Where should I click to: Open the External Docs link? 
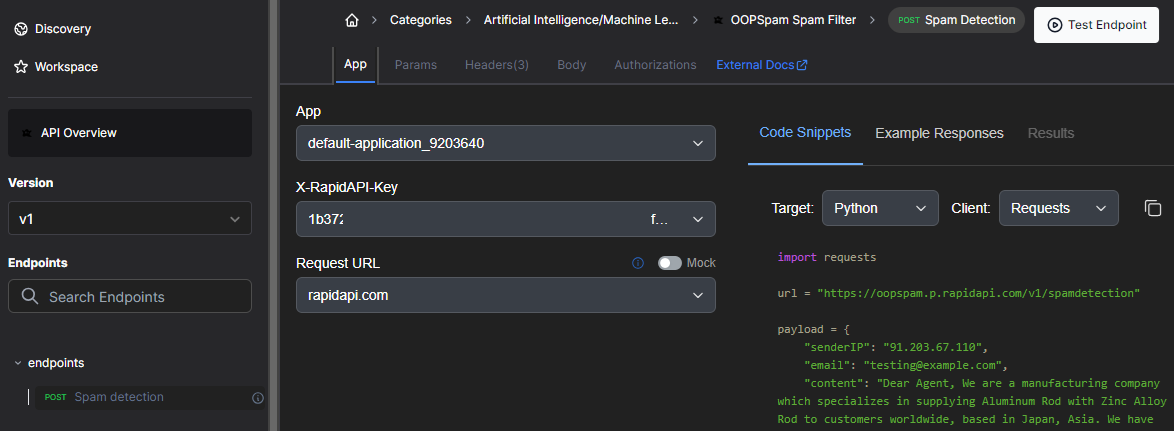coord(761,65)
